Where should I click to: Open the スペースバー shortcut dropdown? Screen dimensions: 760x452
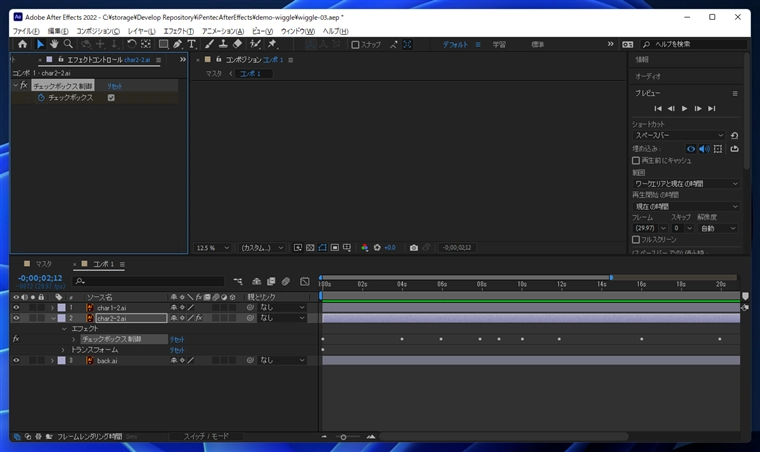pos(679,135)
